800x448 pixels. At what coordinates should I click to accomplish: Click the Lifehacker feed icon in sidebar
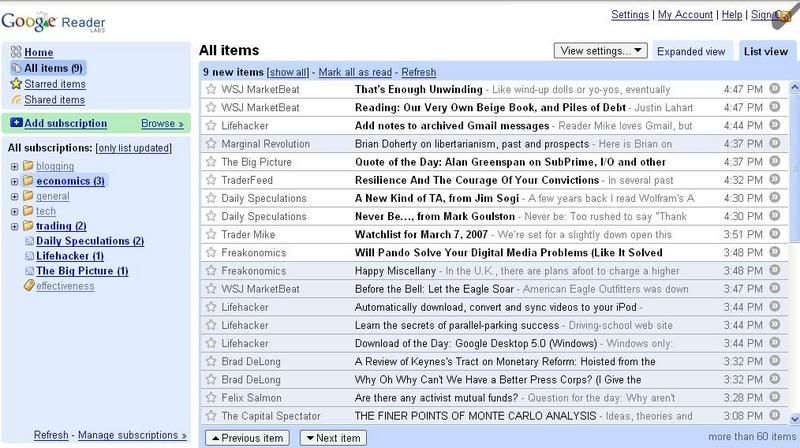(x=30, y=256)
